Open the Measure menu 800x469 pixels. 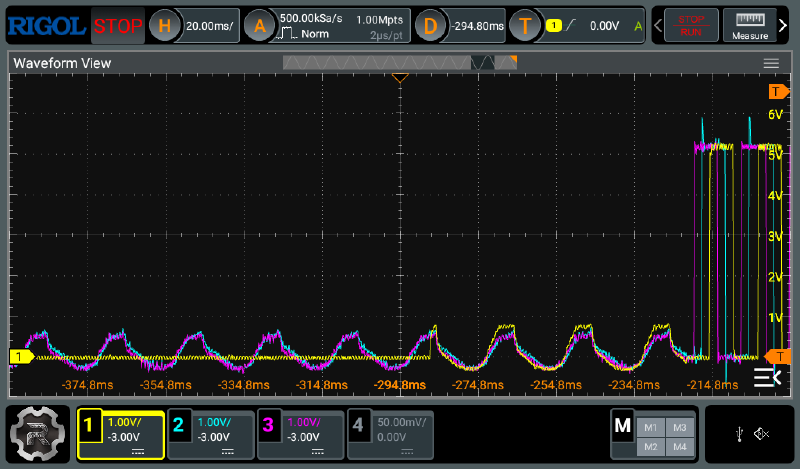pyautogui.click(x=750, y=24)
